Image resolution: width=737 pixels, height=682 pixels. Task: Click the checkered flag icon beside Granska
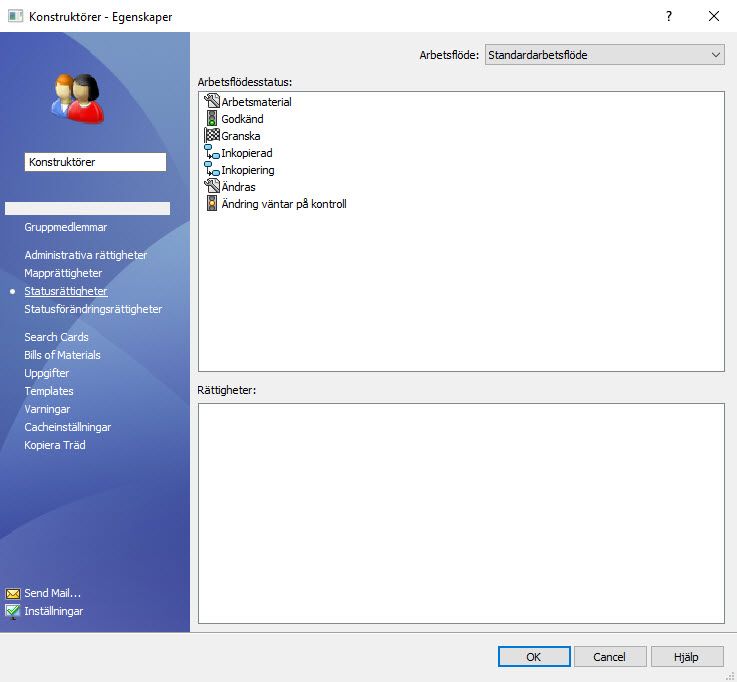[212, 135]
